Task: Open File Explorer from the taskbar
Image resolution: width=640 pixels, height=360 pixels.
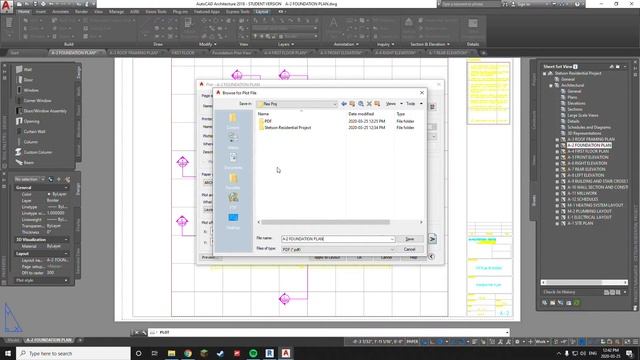Action: click(171, 353)
